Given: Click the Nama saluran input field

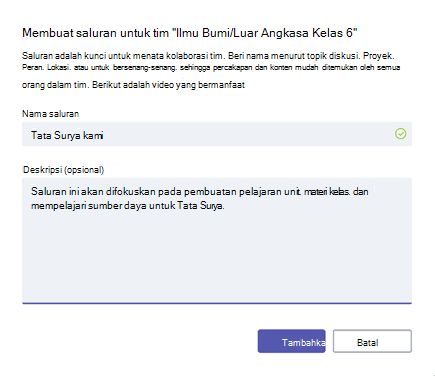Looking at the screenshot, I should click(217, 134).
